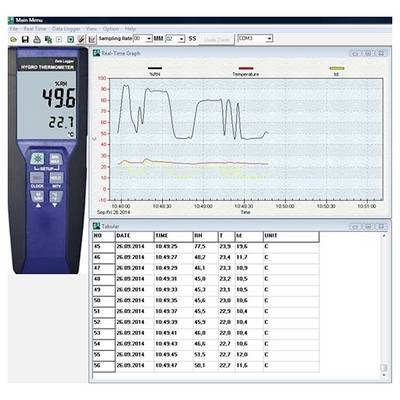Click the Open file toolbar icon
The width and height of the screenshot is (400, 400).
[14, 39]
